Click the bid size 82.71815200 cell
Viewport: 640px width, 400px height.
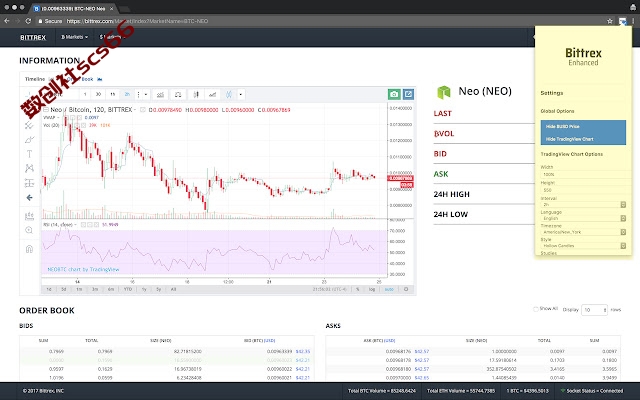point(187,351)
